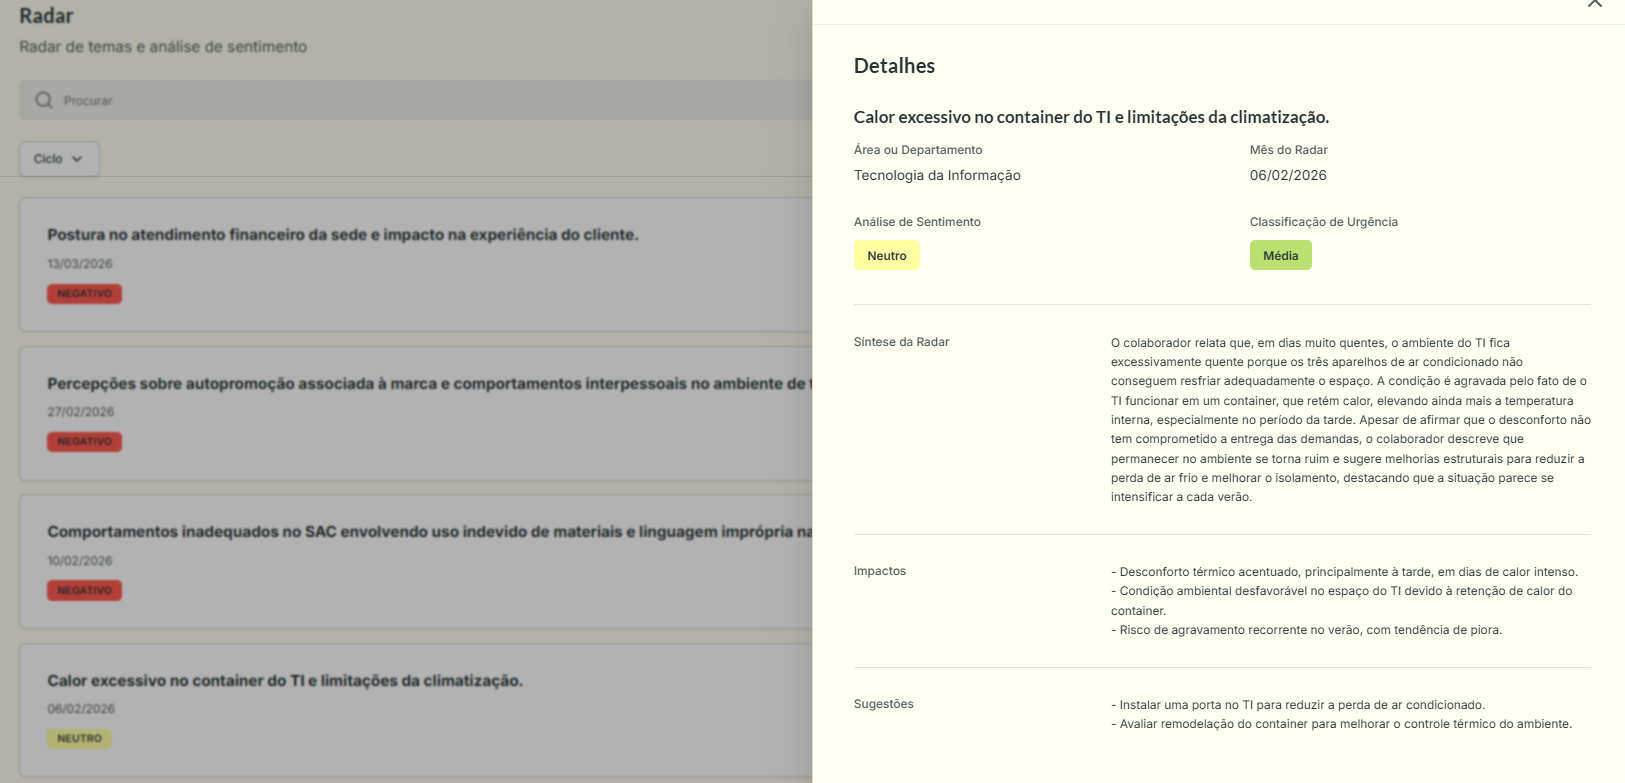Image resolution: width=1625 pixels, height=783 pixels.
Task: Click the Mês do Radar label
Action: tap(1288, 150)
